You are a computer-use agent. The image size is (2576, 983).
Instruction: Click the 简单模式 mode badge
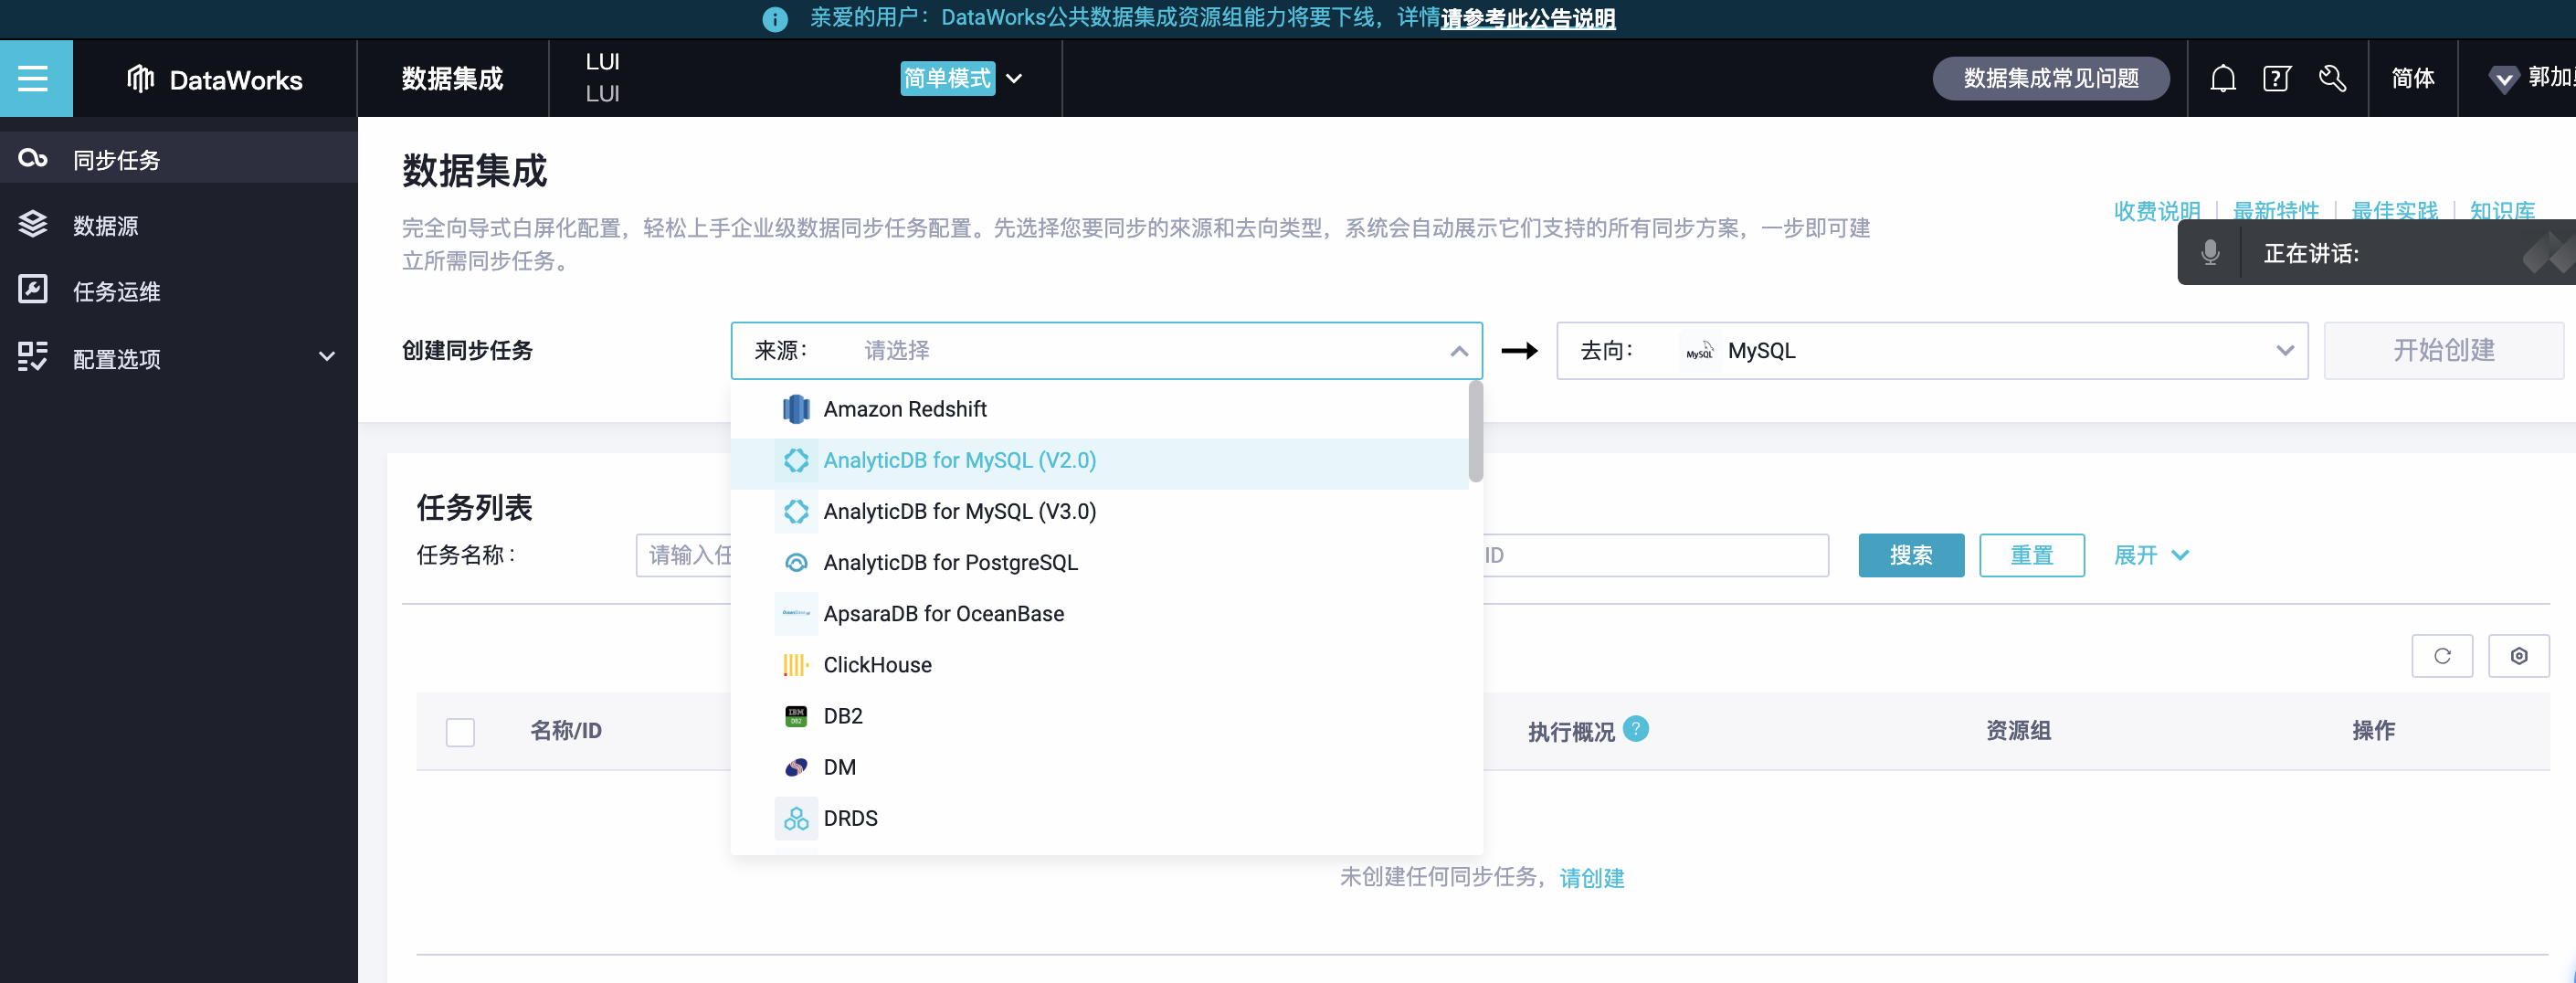(947, 78)
